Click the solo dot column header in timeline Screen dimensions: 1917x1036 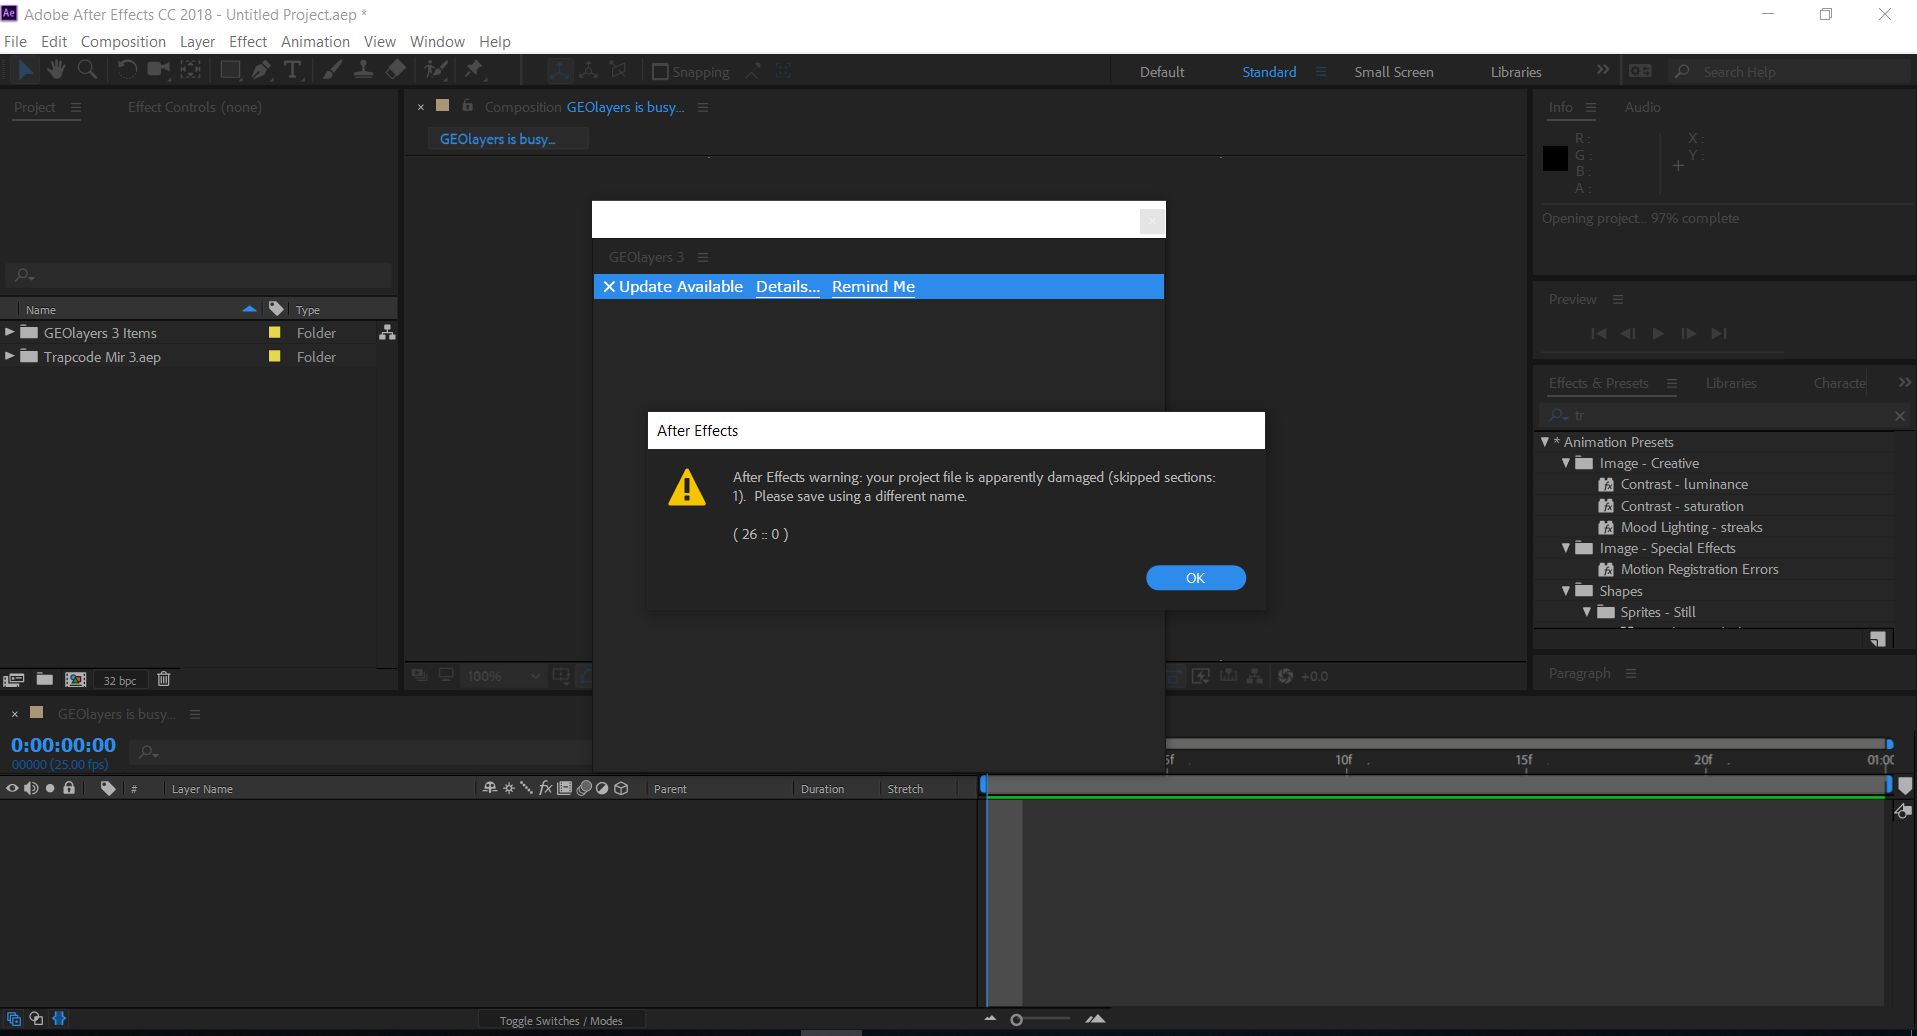pos(50,788)
